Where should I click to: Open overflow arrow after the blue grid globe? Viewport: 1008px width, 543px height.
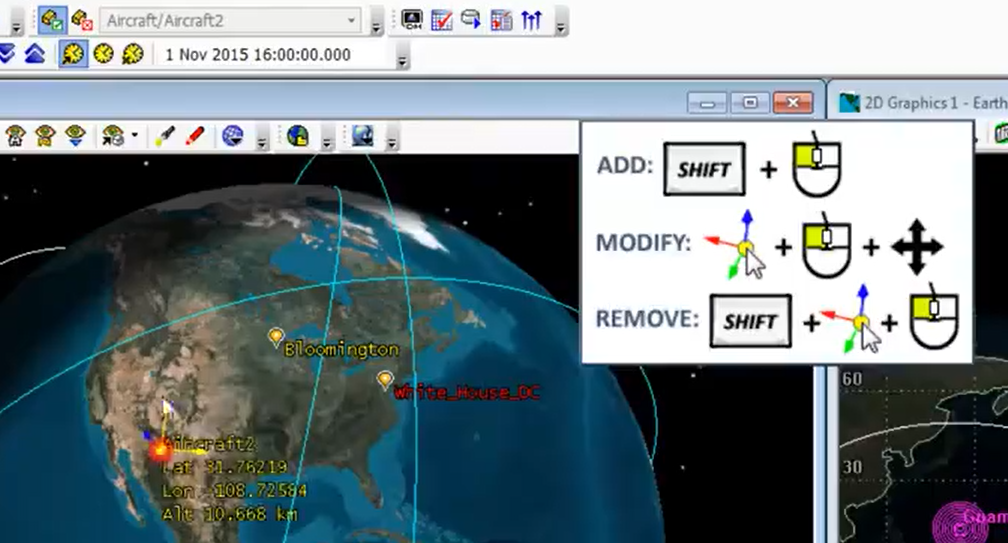point(261,138)
